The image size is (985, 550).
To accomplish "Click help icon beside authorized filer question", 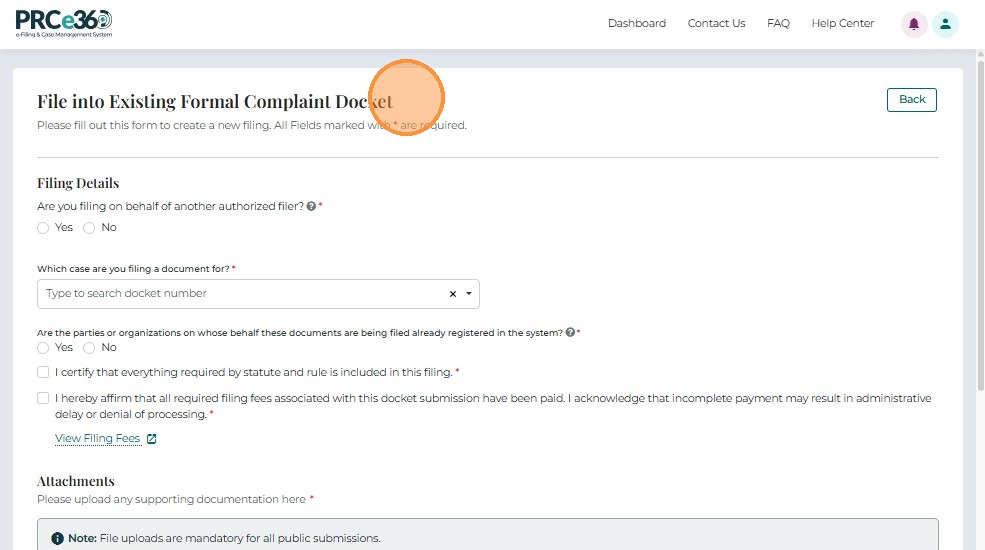I will (311, 206).
